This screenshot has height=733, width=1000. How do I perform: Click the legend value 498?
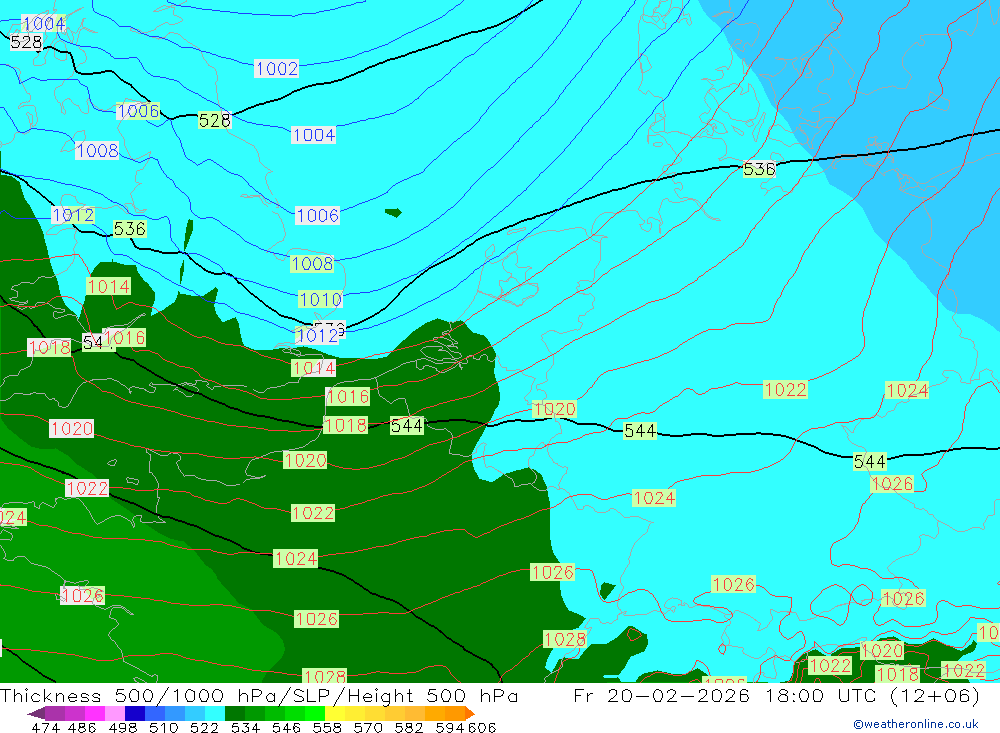point(122,727)
